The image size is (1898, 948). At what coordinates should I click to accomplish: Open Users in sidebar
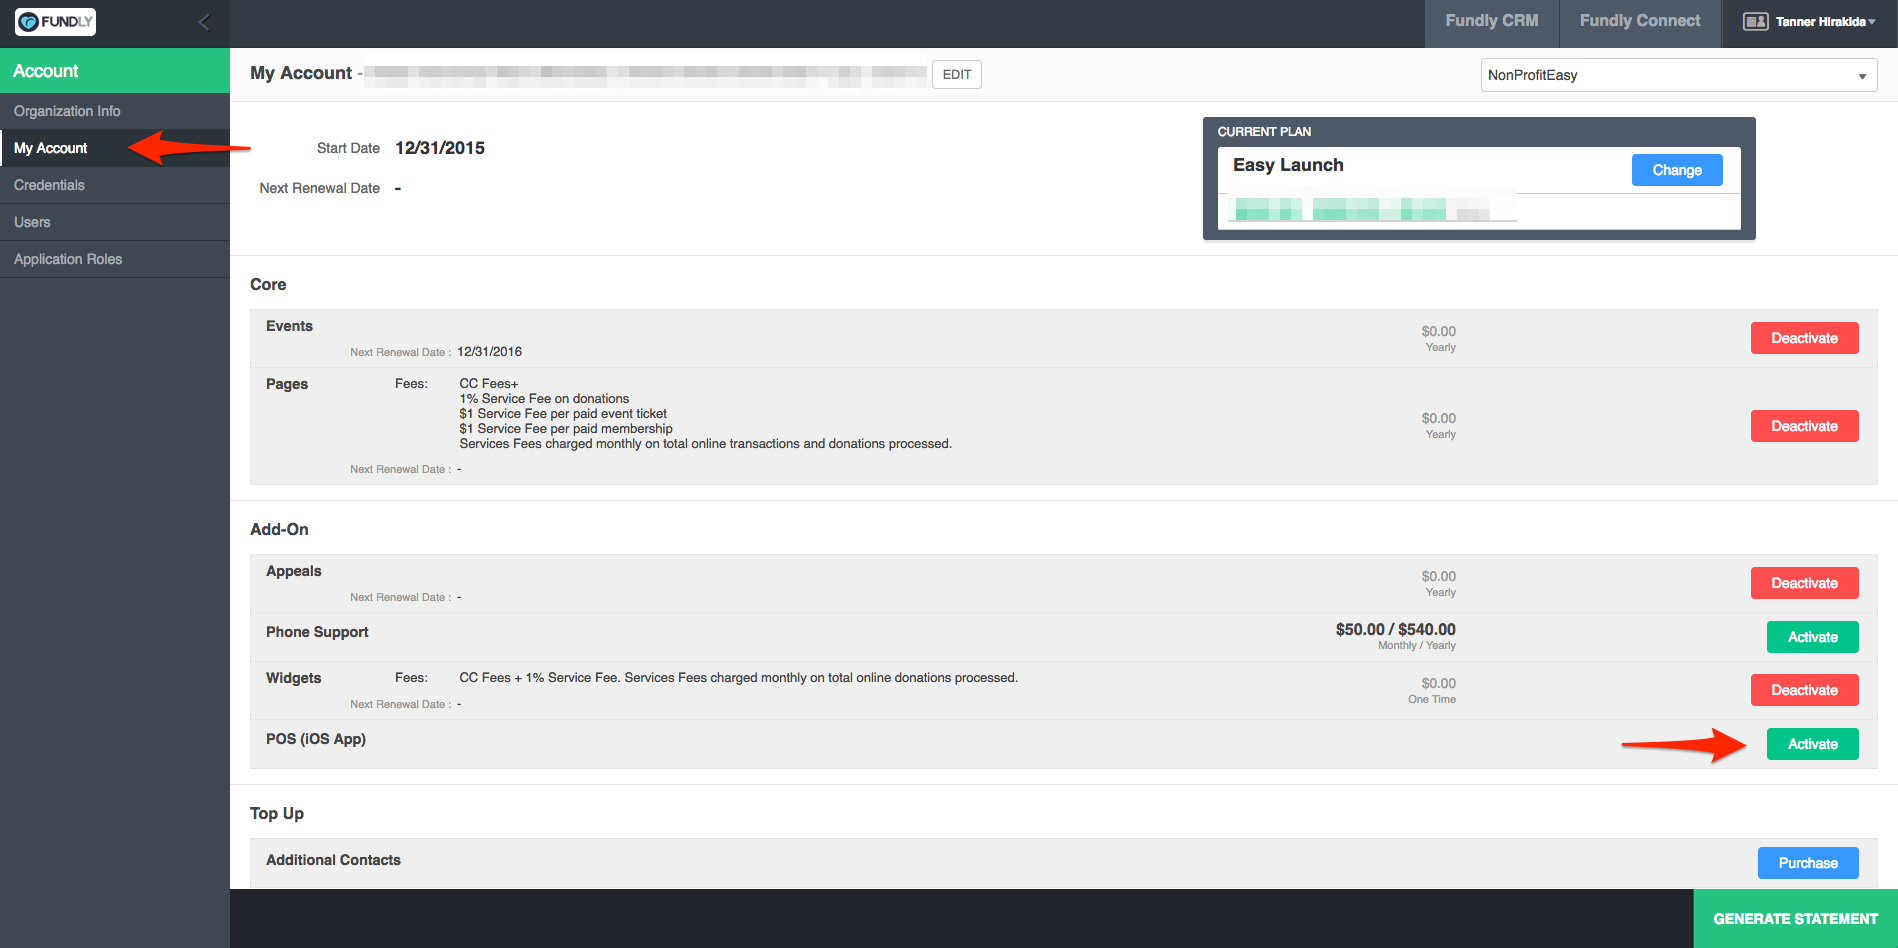click(115, 222)
